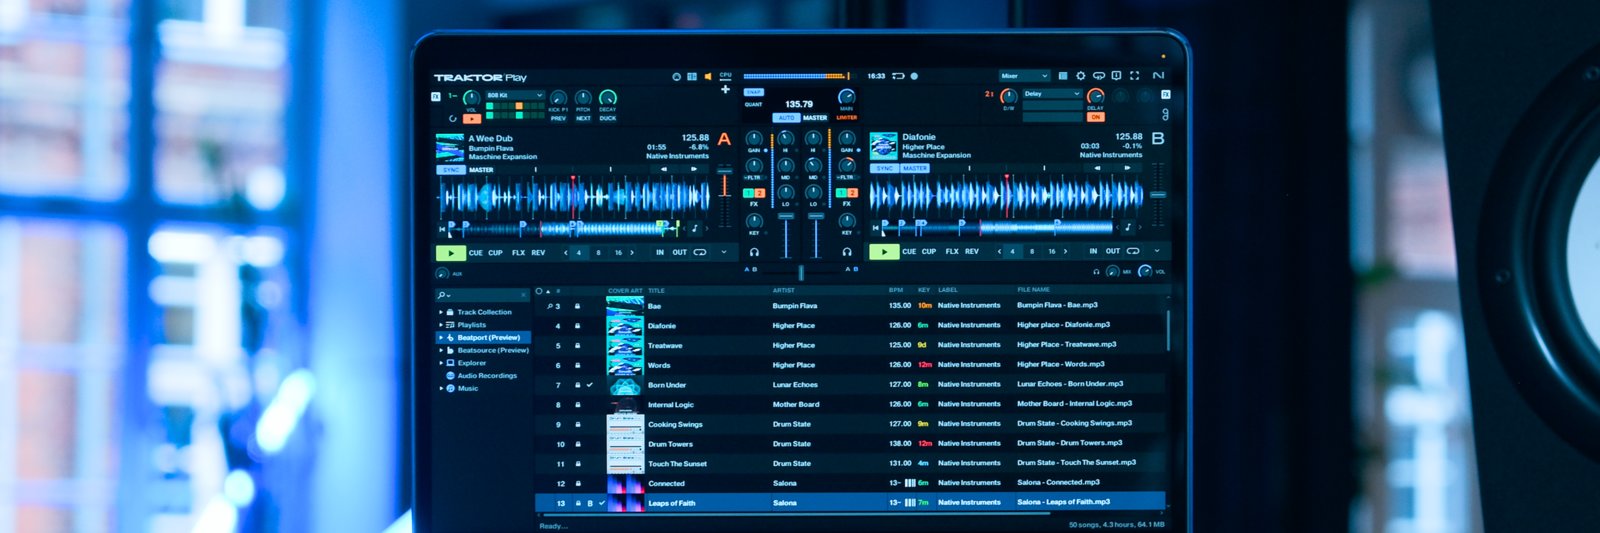This screenshot has height=533, width=1600.
Task: Expand Deck A advanced panel chevron
Action: (724, 252)
